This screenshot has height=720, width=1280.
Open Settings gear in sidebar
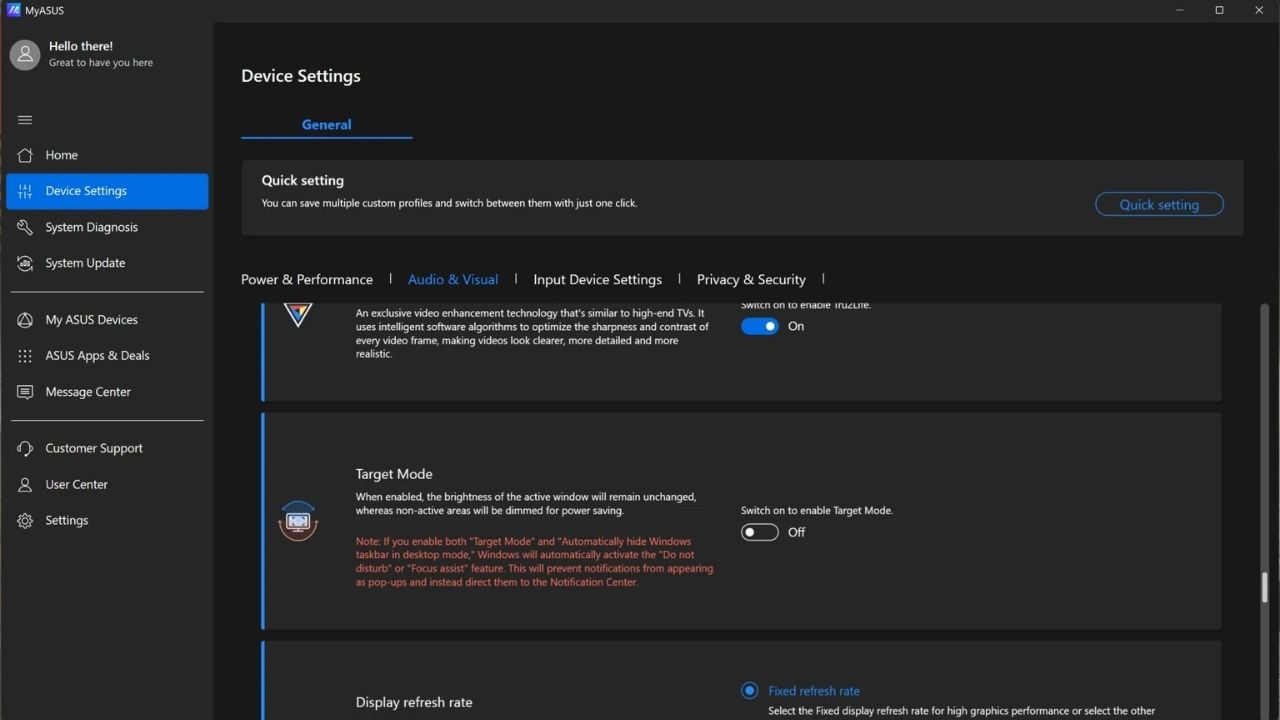25,520
